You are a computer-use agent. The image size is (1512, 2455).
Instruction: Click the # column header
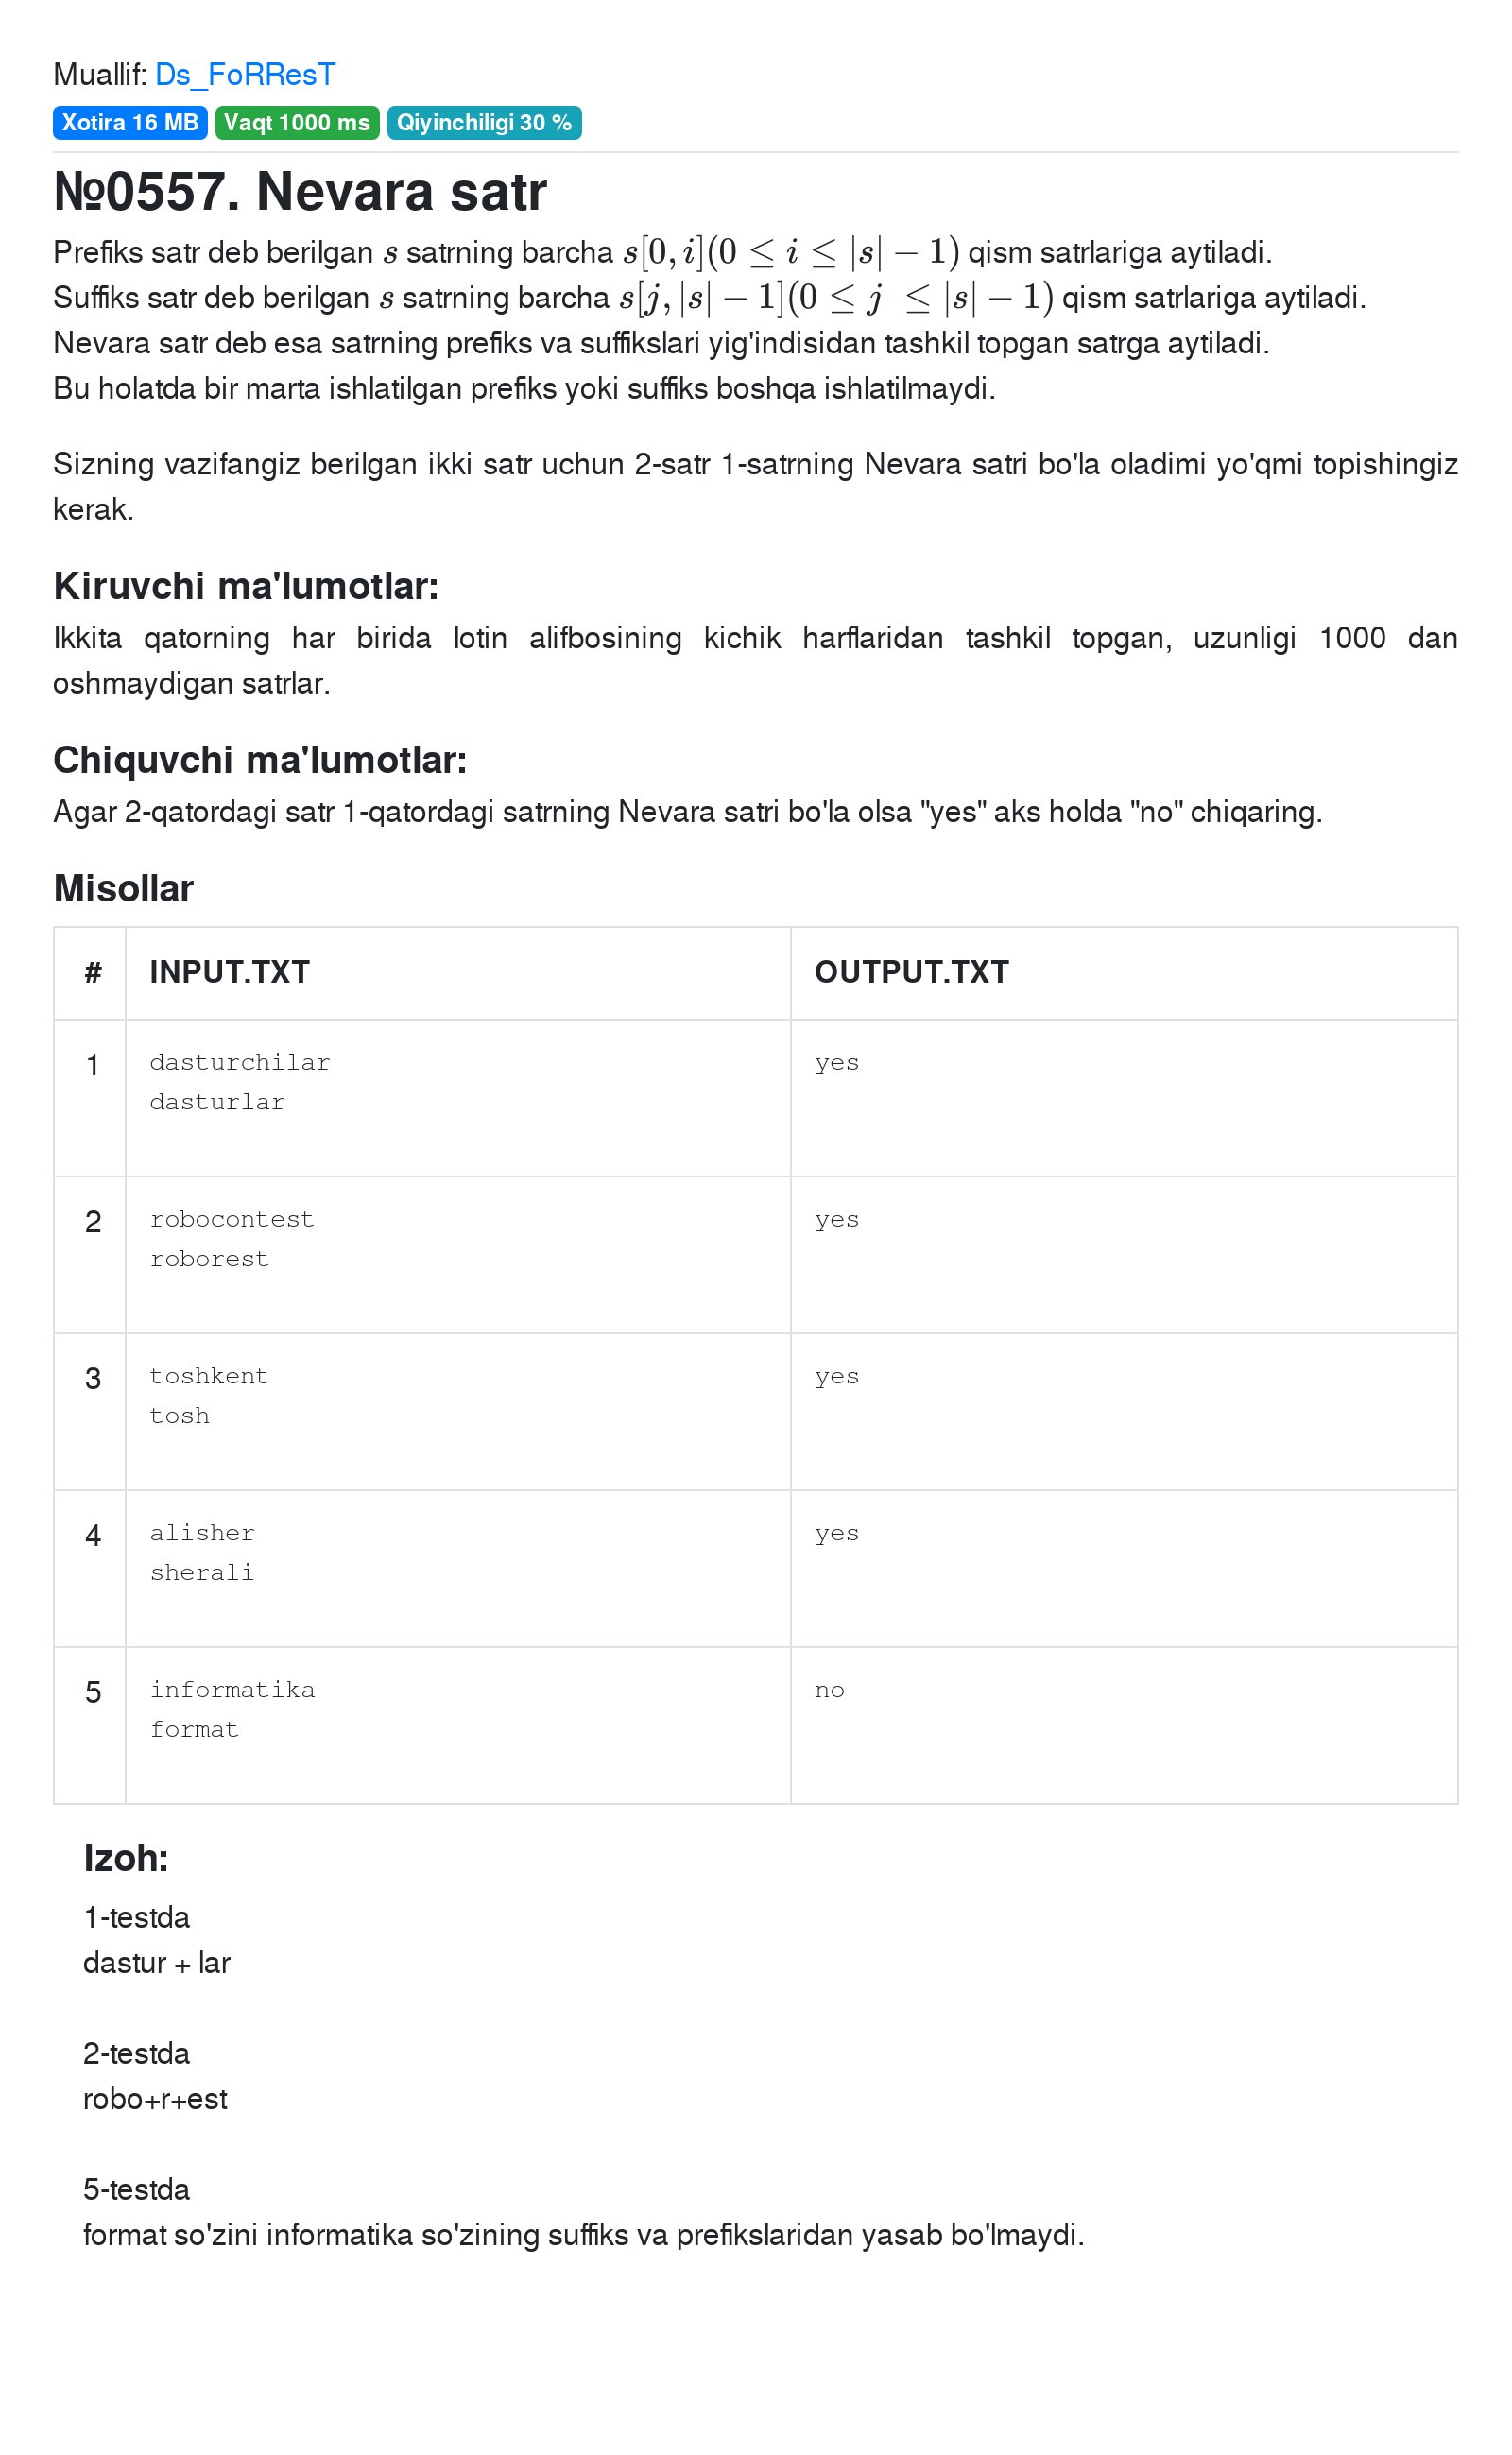pos(93,972)
